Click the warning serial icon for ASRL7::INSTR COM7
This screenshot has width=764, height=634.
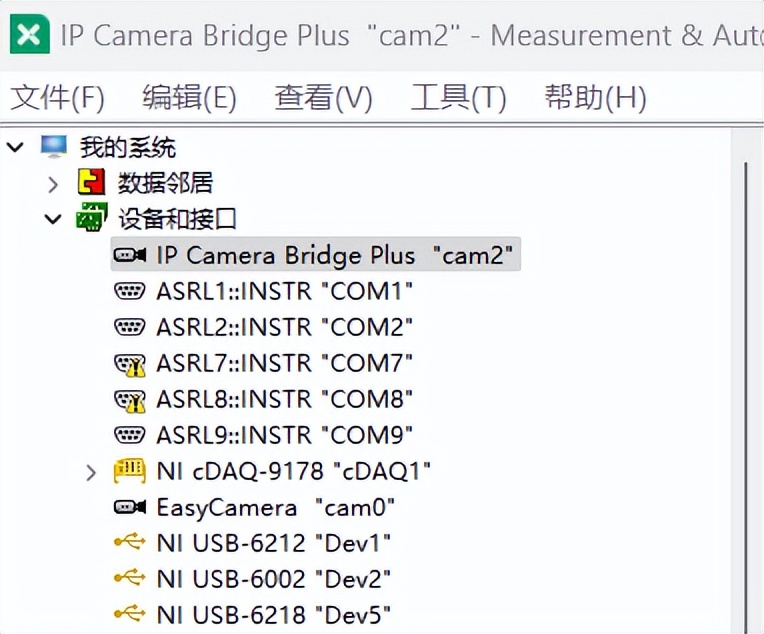pyautogui.click(x=131, y=363)
